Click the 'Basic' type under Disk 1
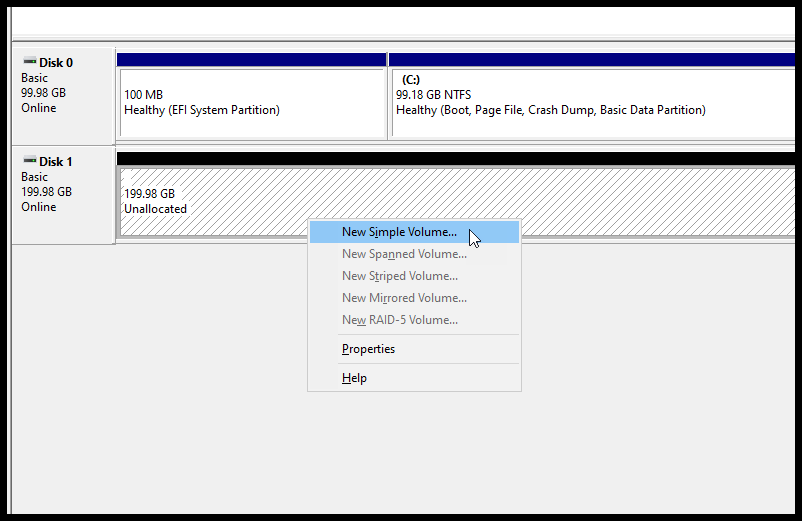This screenshot has height=521, width=802. click(34, 177)
